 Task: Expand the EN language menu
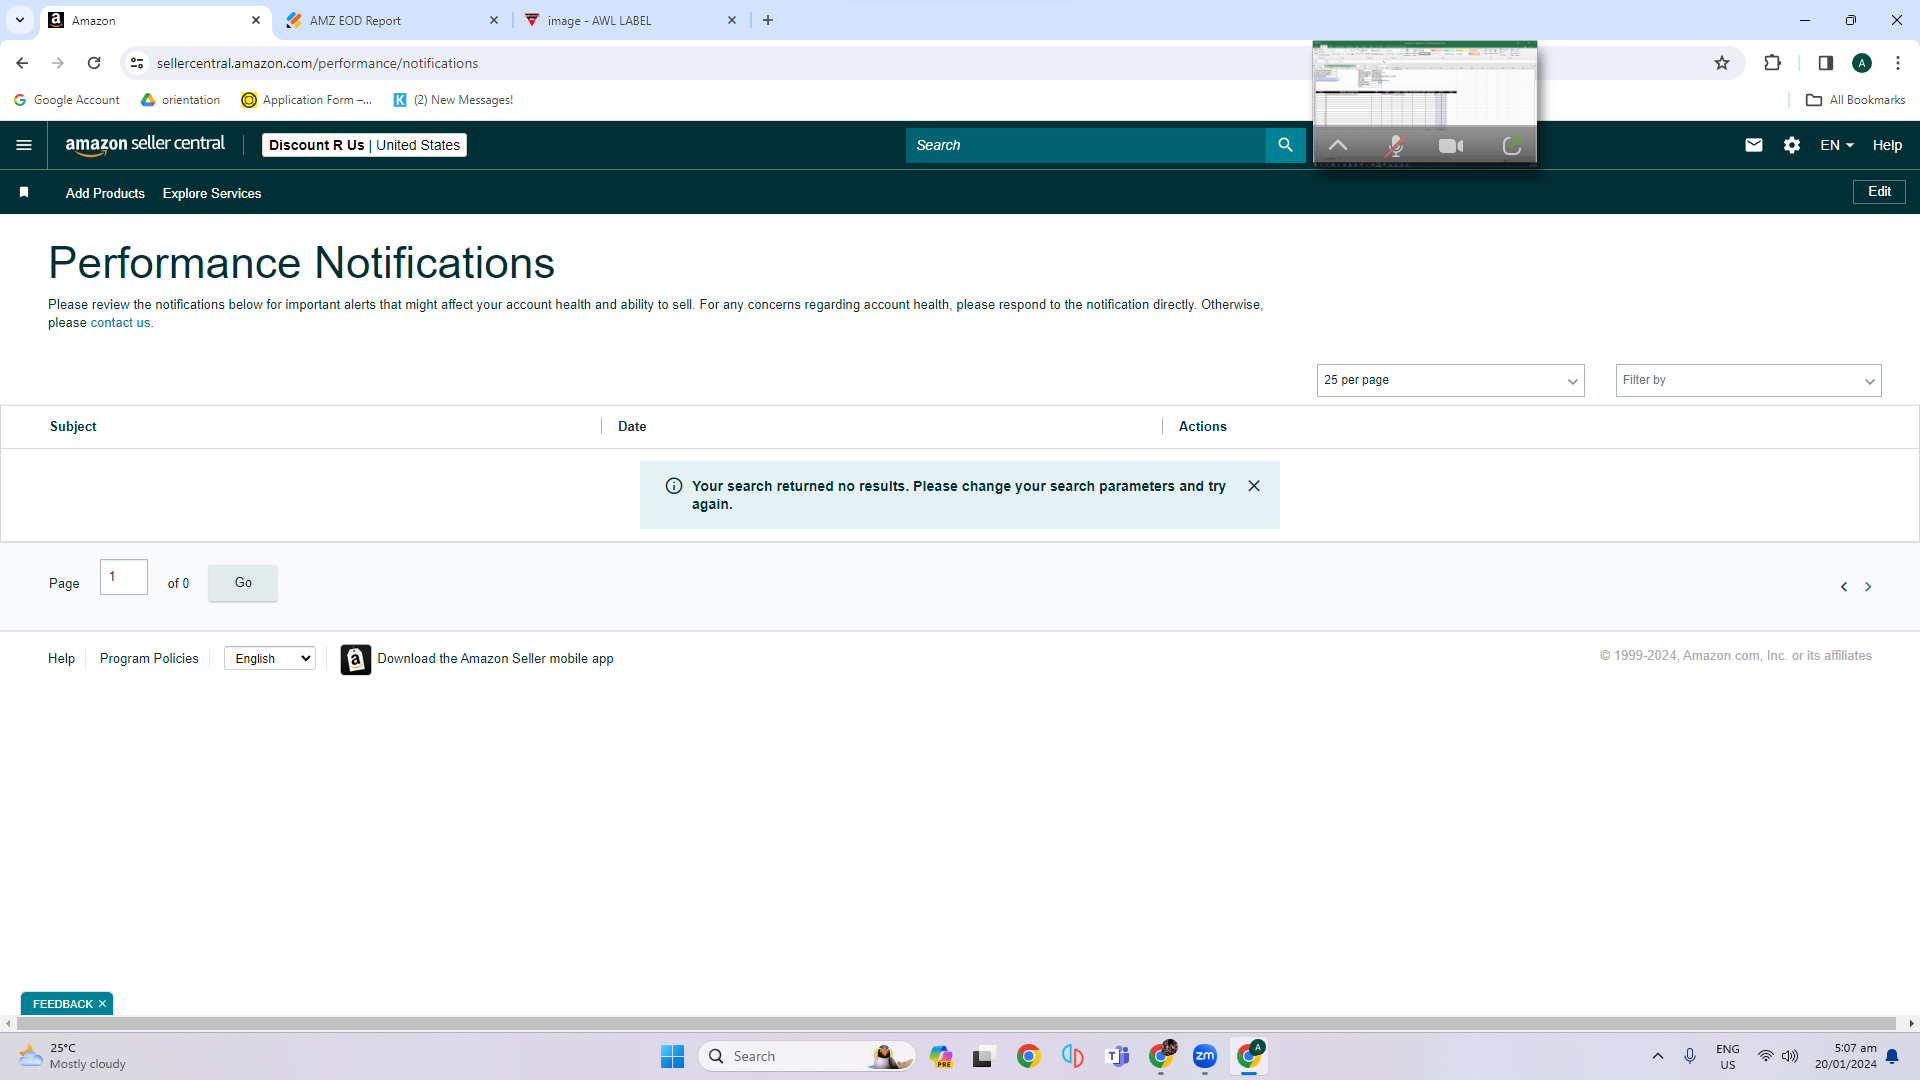(1837, 145)
